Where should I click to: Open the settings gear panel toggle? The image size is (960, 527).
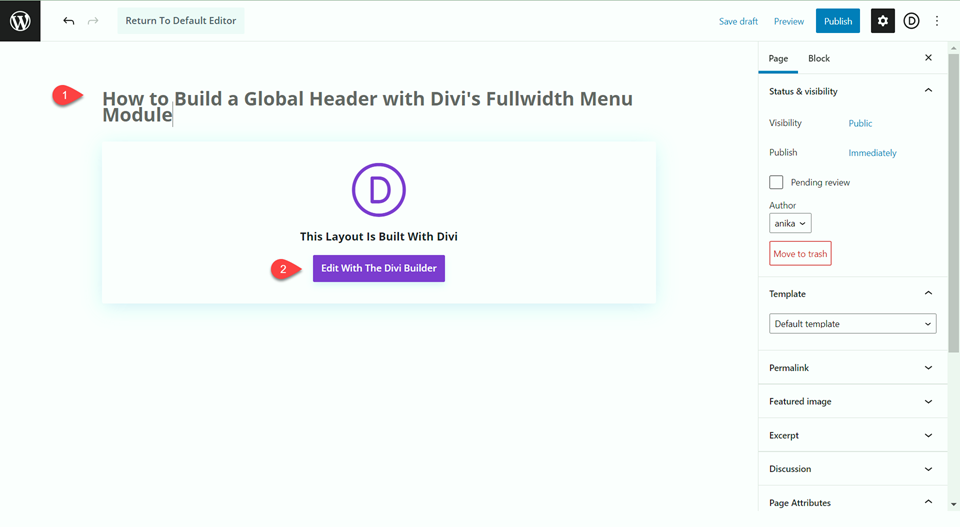point(882,21)
